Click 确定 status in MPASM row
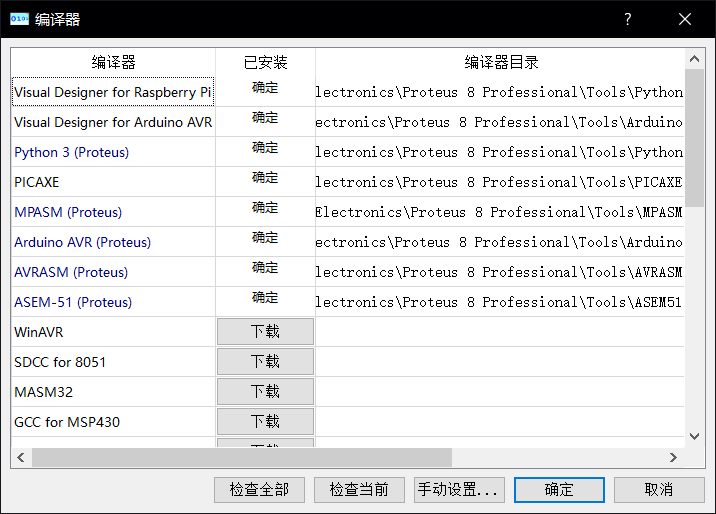Viewport: 716px width, 514px height. click(265, 207)
